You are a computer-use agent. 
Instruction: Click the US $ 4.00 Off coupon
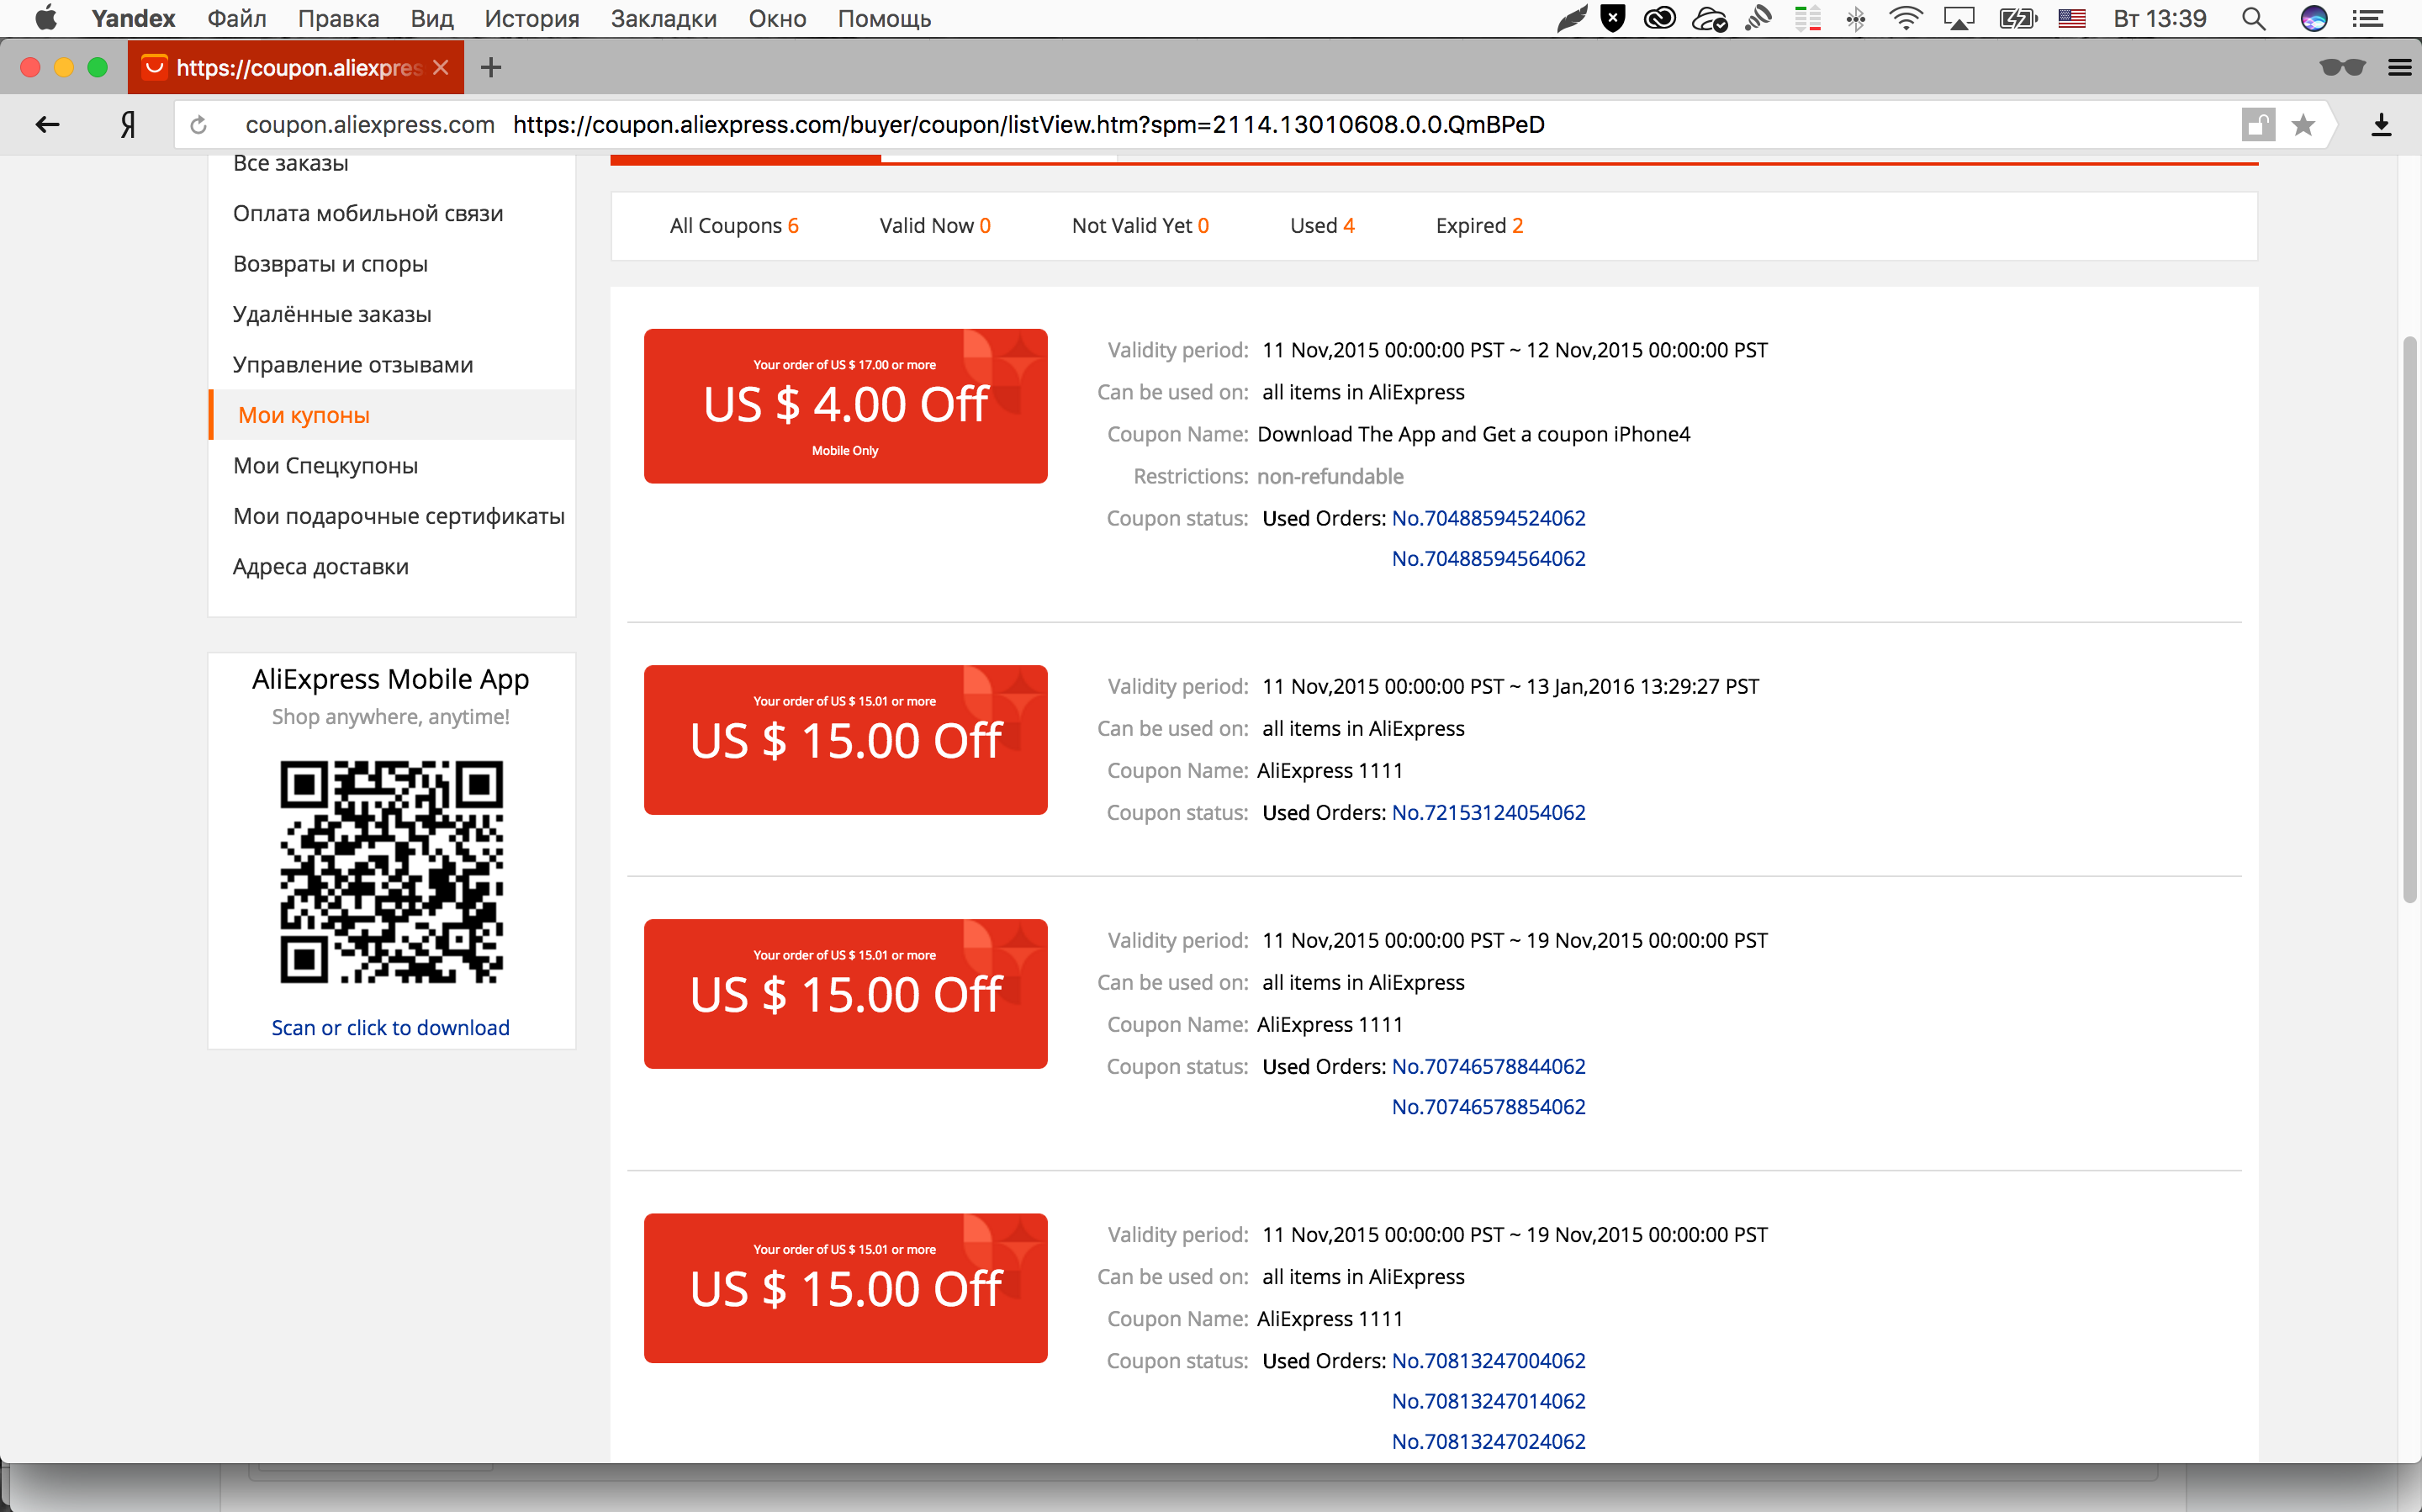click(x=845, y=406)
